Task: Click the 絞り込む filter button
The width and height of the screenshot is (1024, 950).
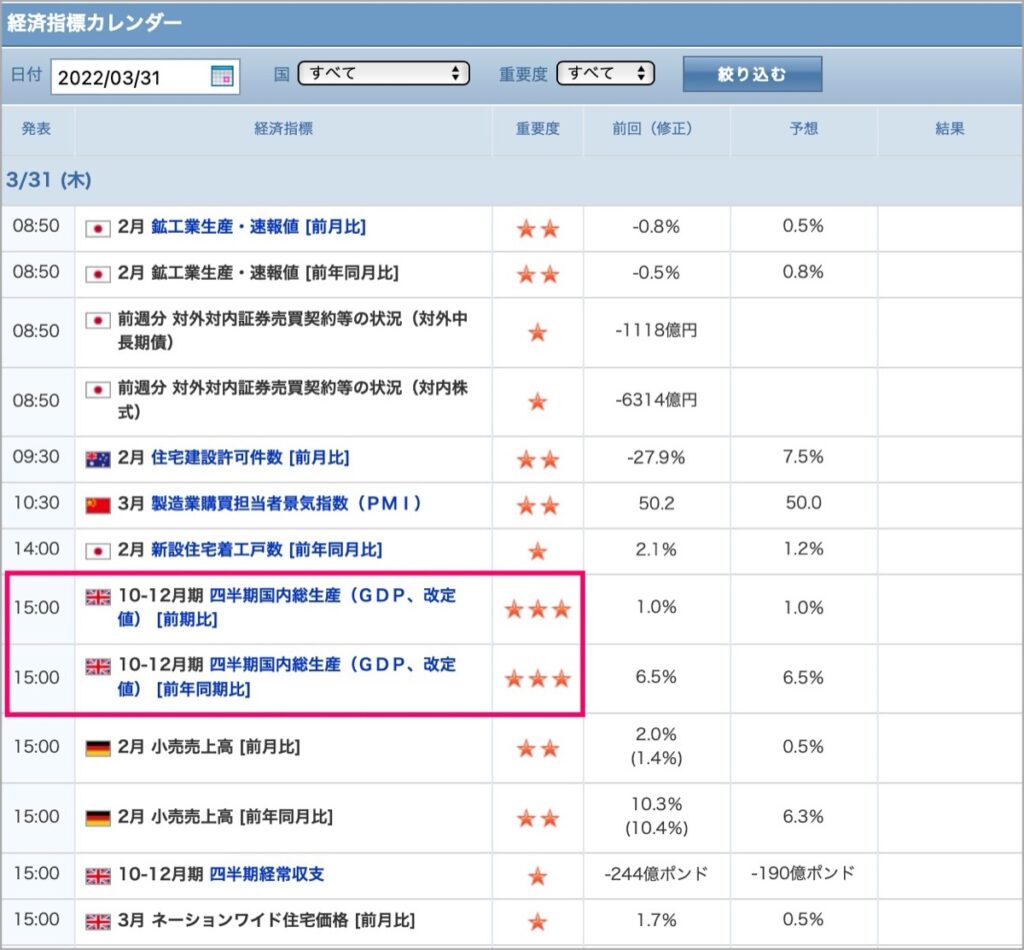Action: (x=752, y=74)
